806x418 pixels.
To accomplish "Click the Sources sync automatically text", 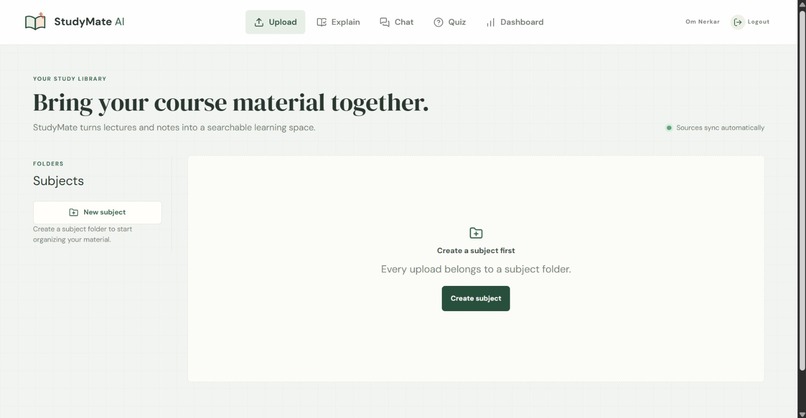I will click(720, 128).
